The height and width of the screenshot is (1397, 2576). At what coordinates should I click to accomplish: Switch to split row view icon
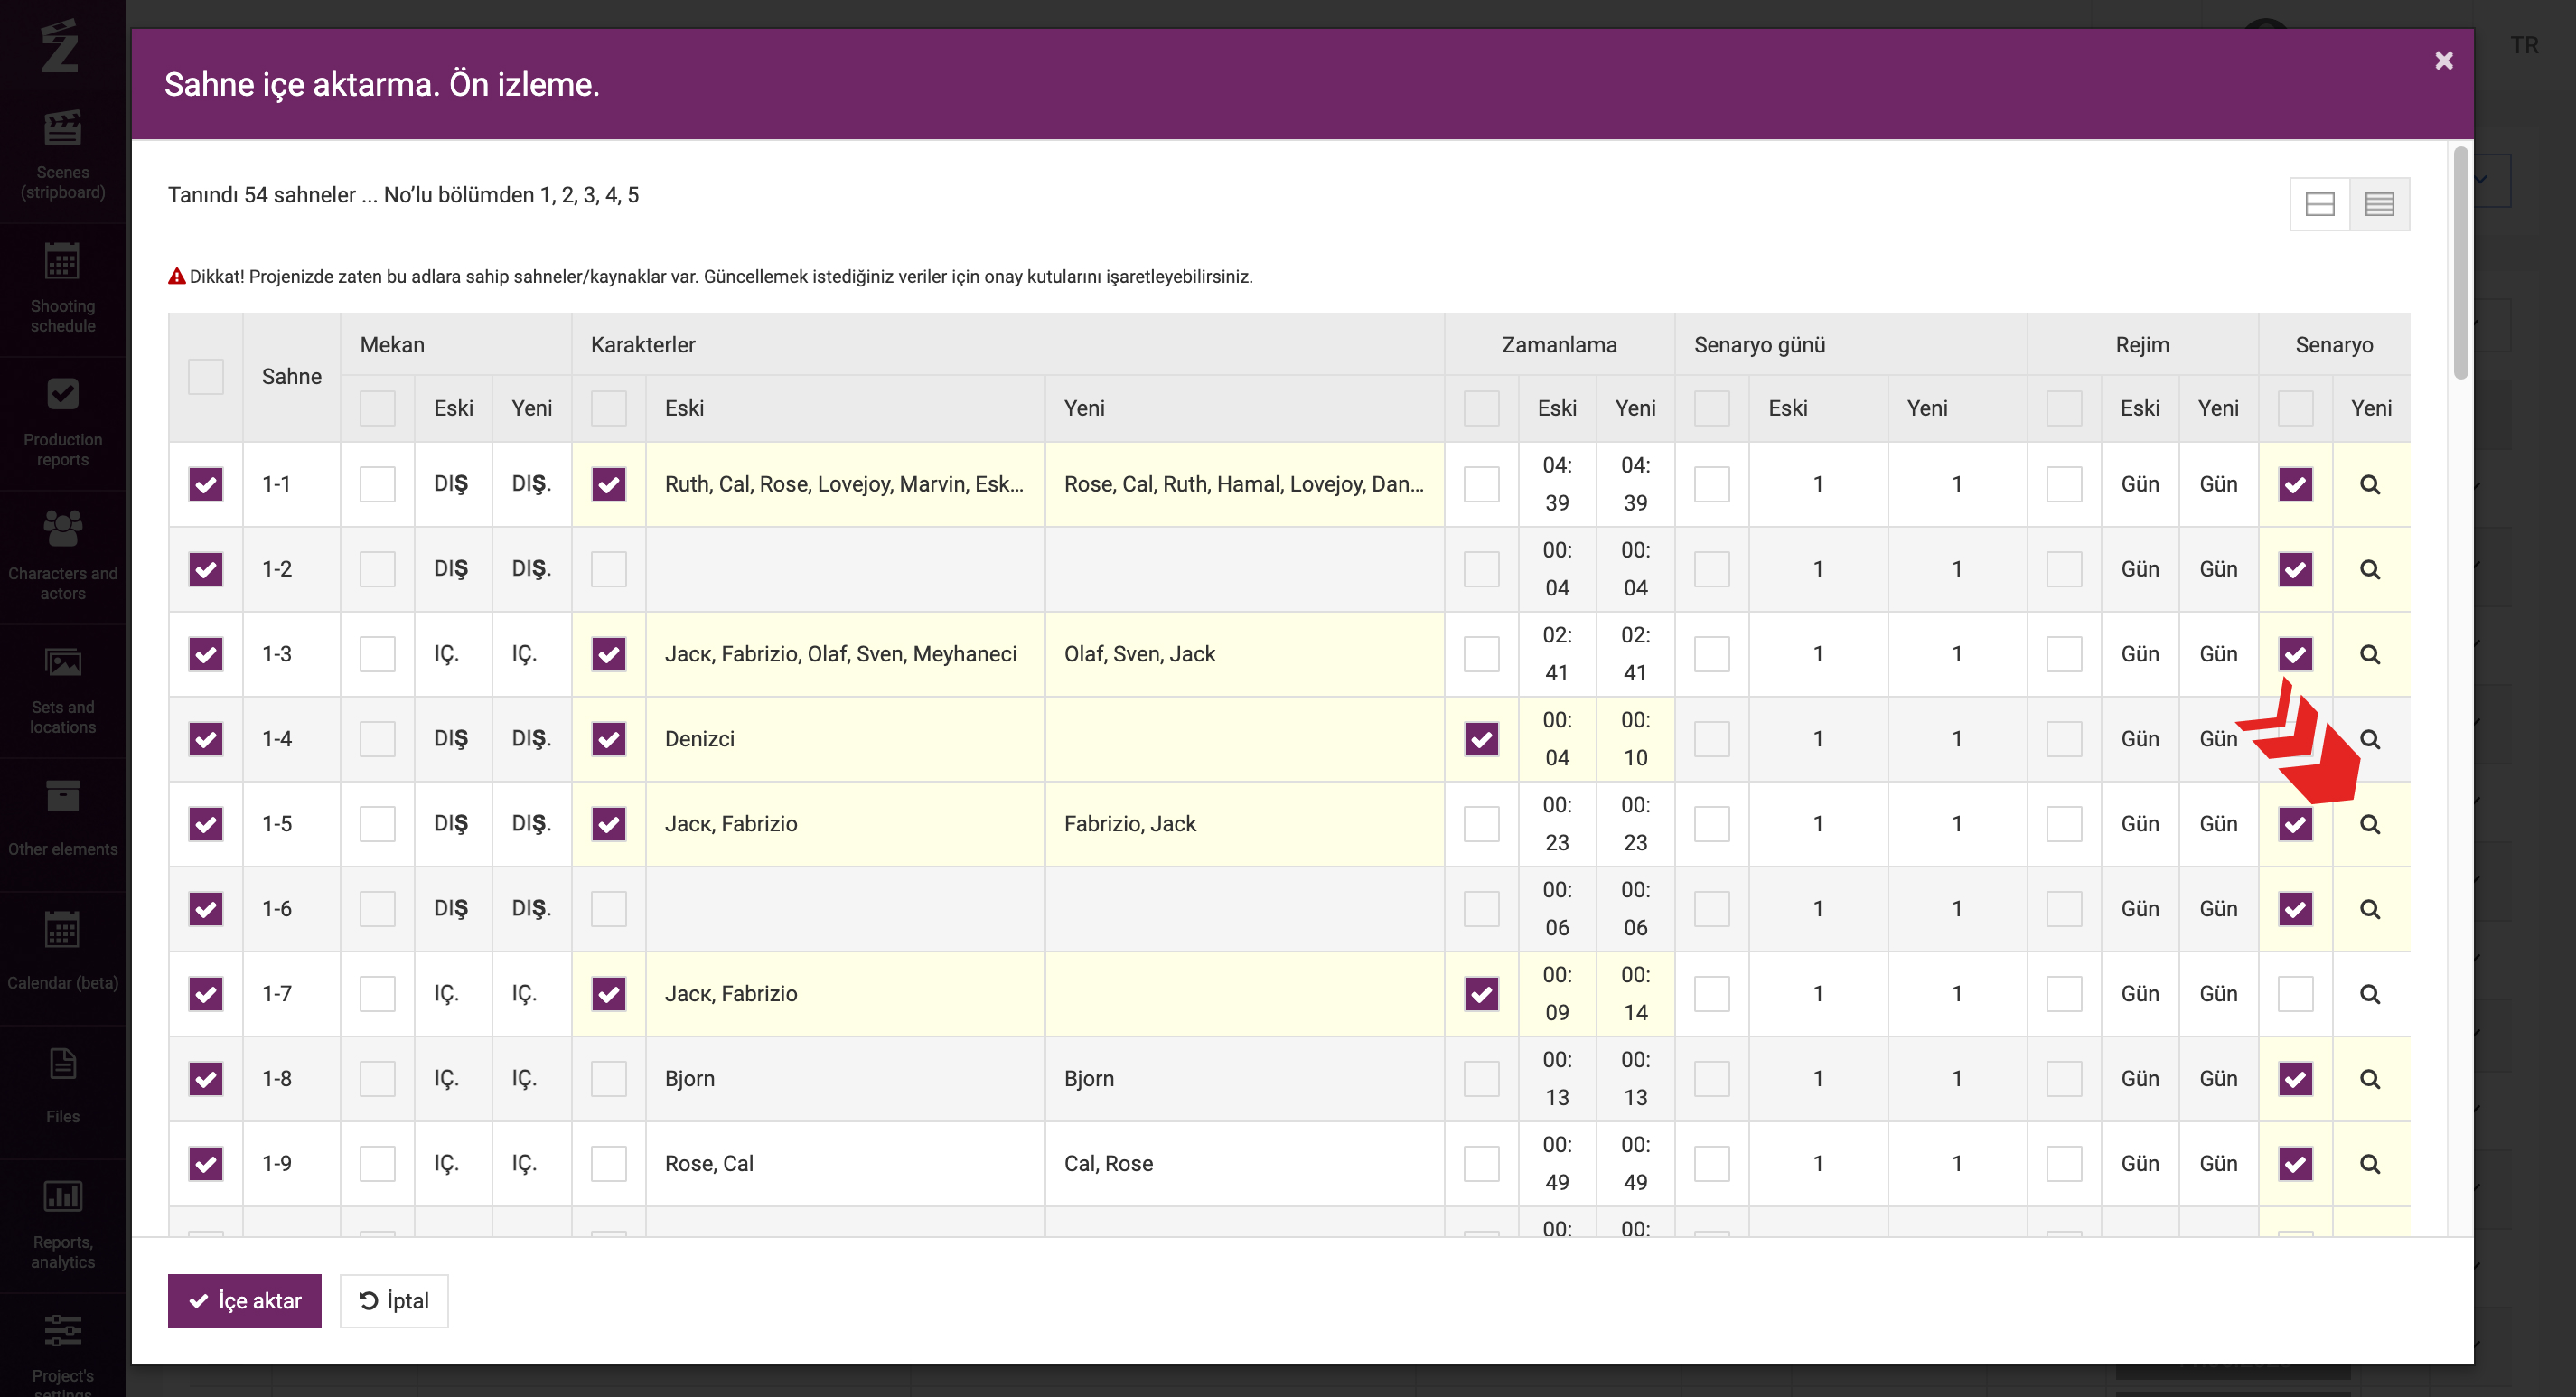tap(2320, 204)
